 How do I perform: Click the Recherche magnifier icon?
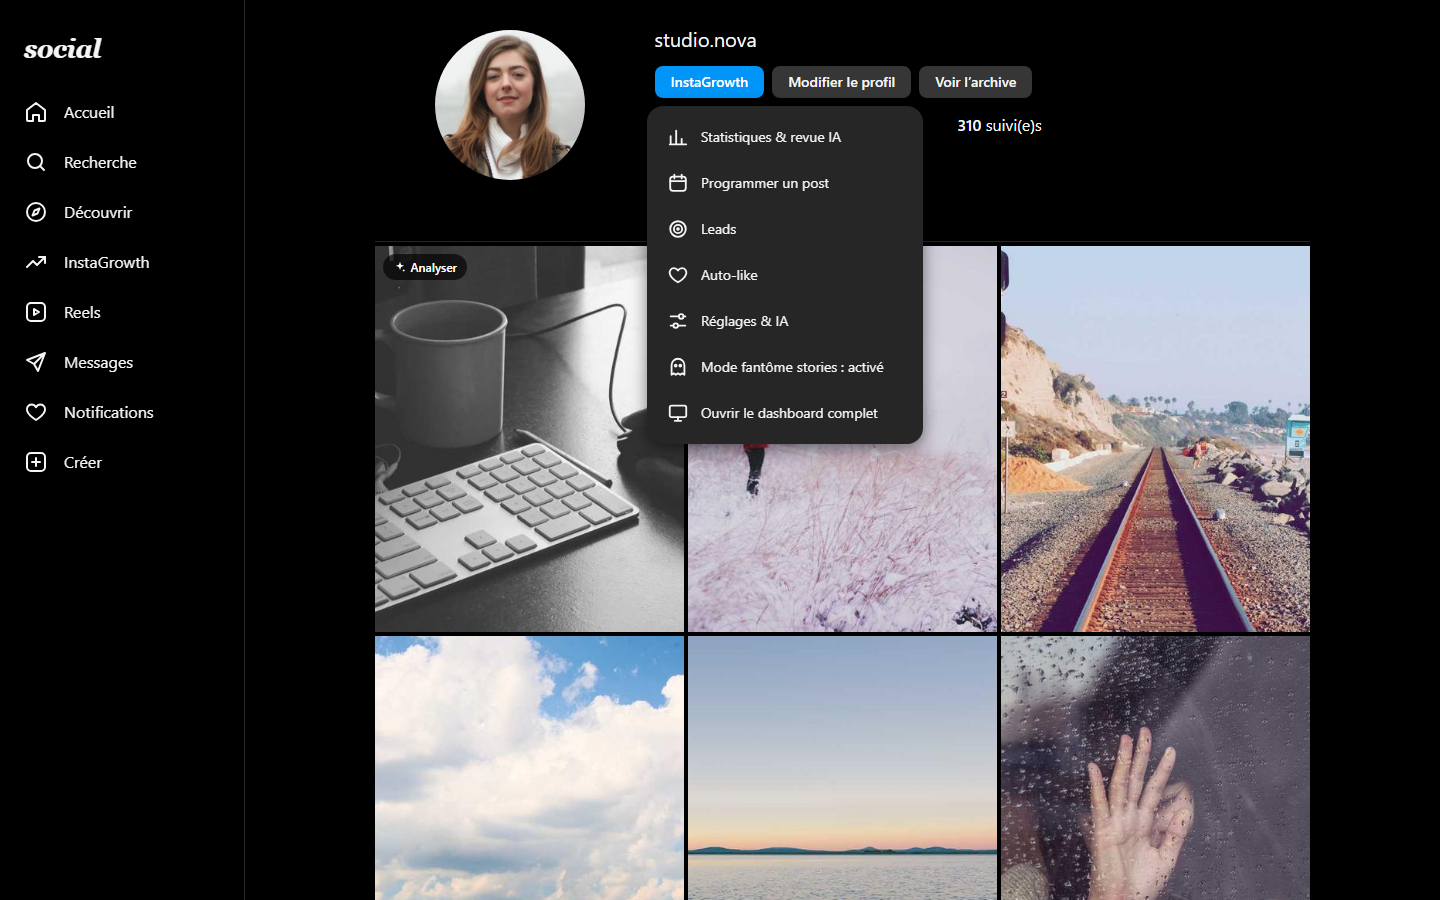pos(36,162)
